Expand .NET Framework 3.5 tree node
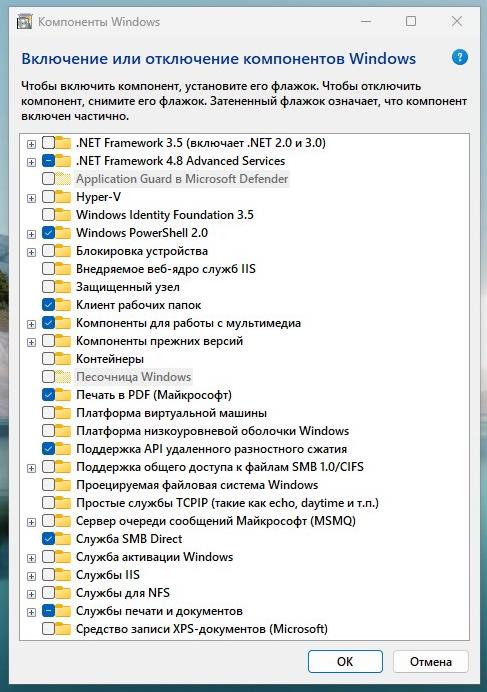 (31, 144)
